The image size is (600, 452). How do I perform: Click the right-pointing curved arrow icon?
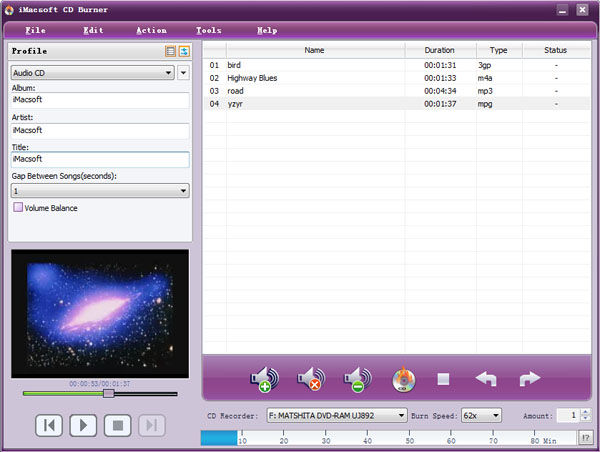[529, 379]
